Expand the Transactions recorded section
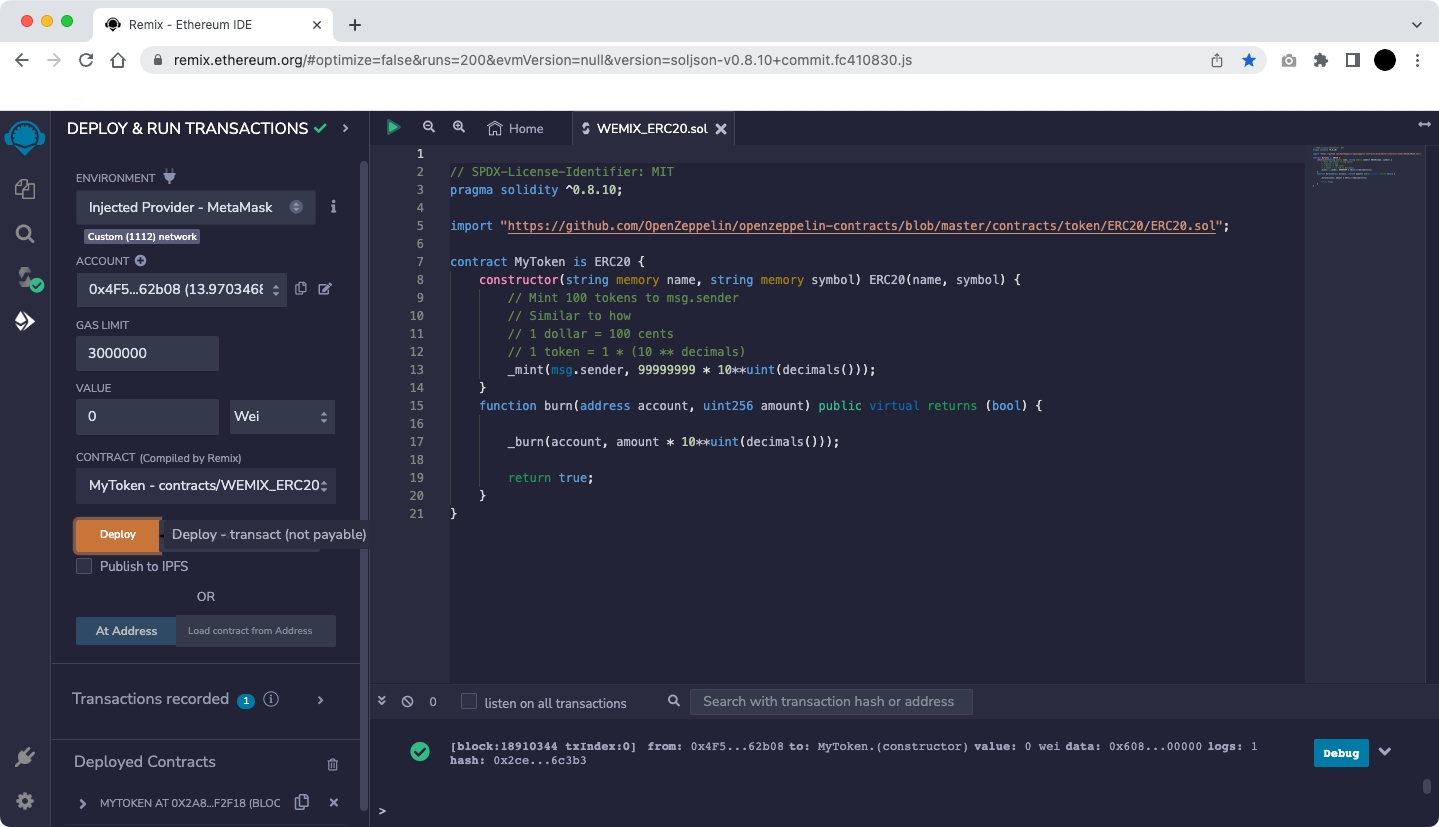Screen dimensions: 1439x827 (x=320, y=700)
